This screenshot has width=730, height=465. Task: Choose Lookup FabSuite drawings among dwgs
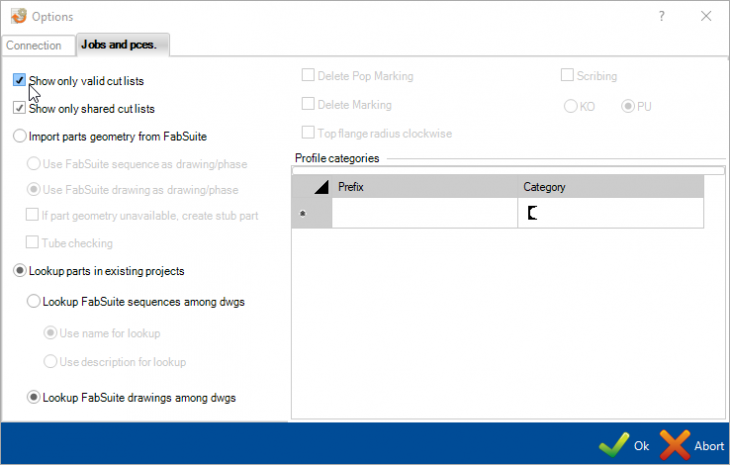34,397
